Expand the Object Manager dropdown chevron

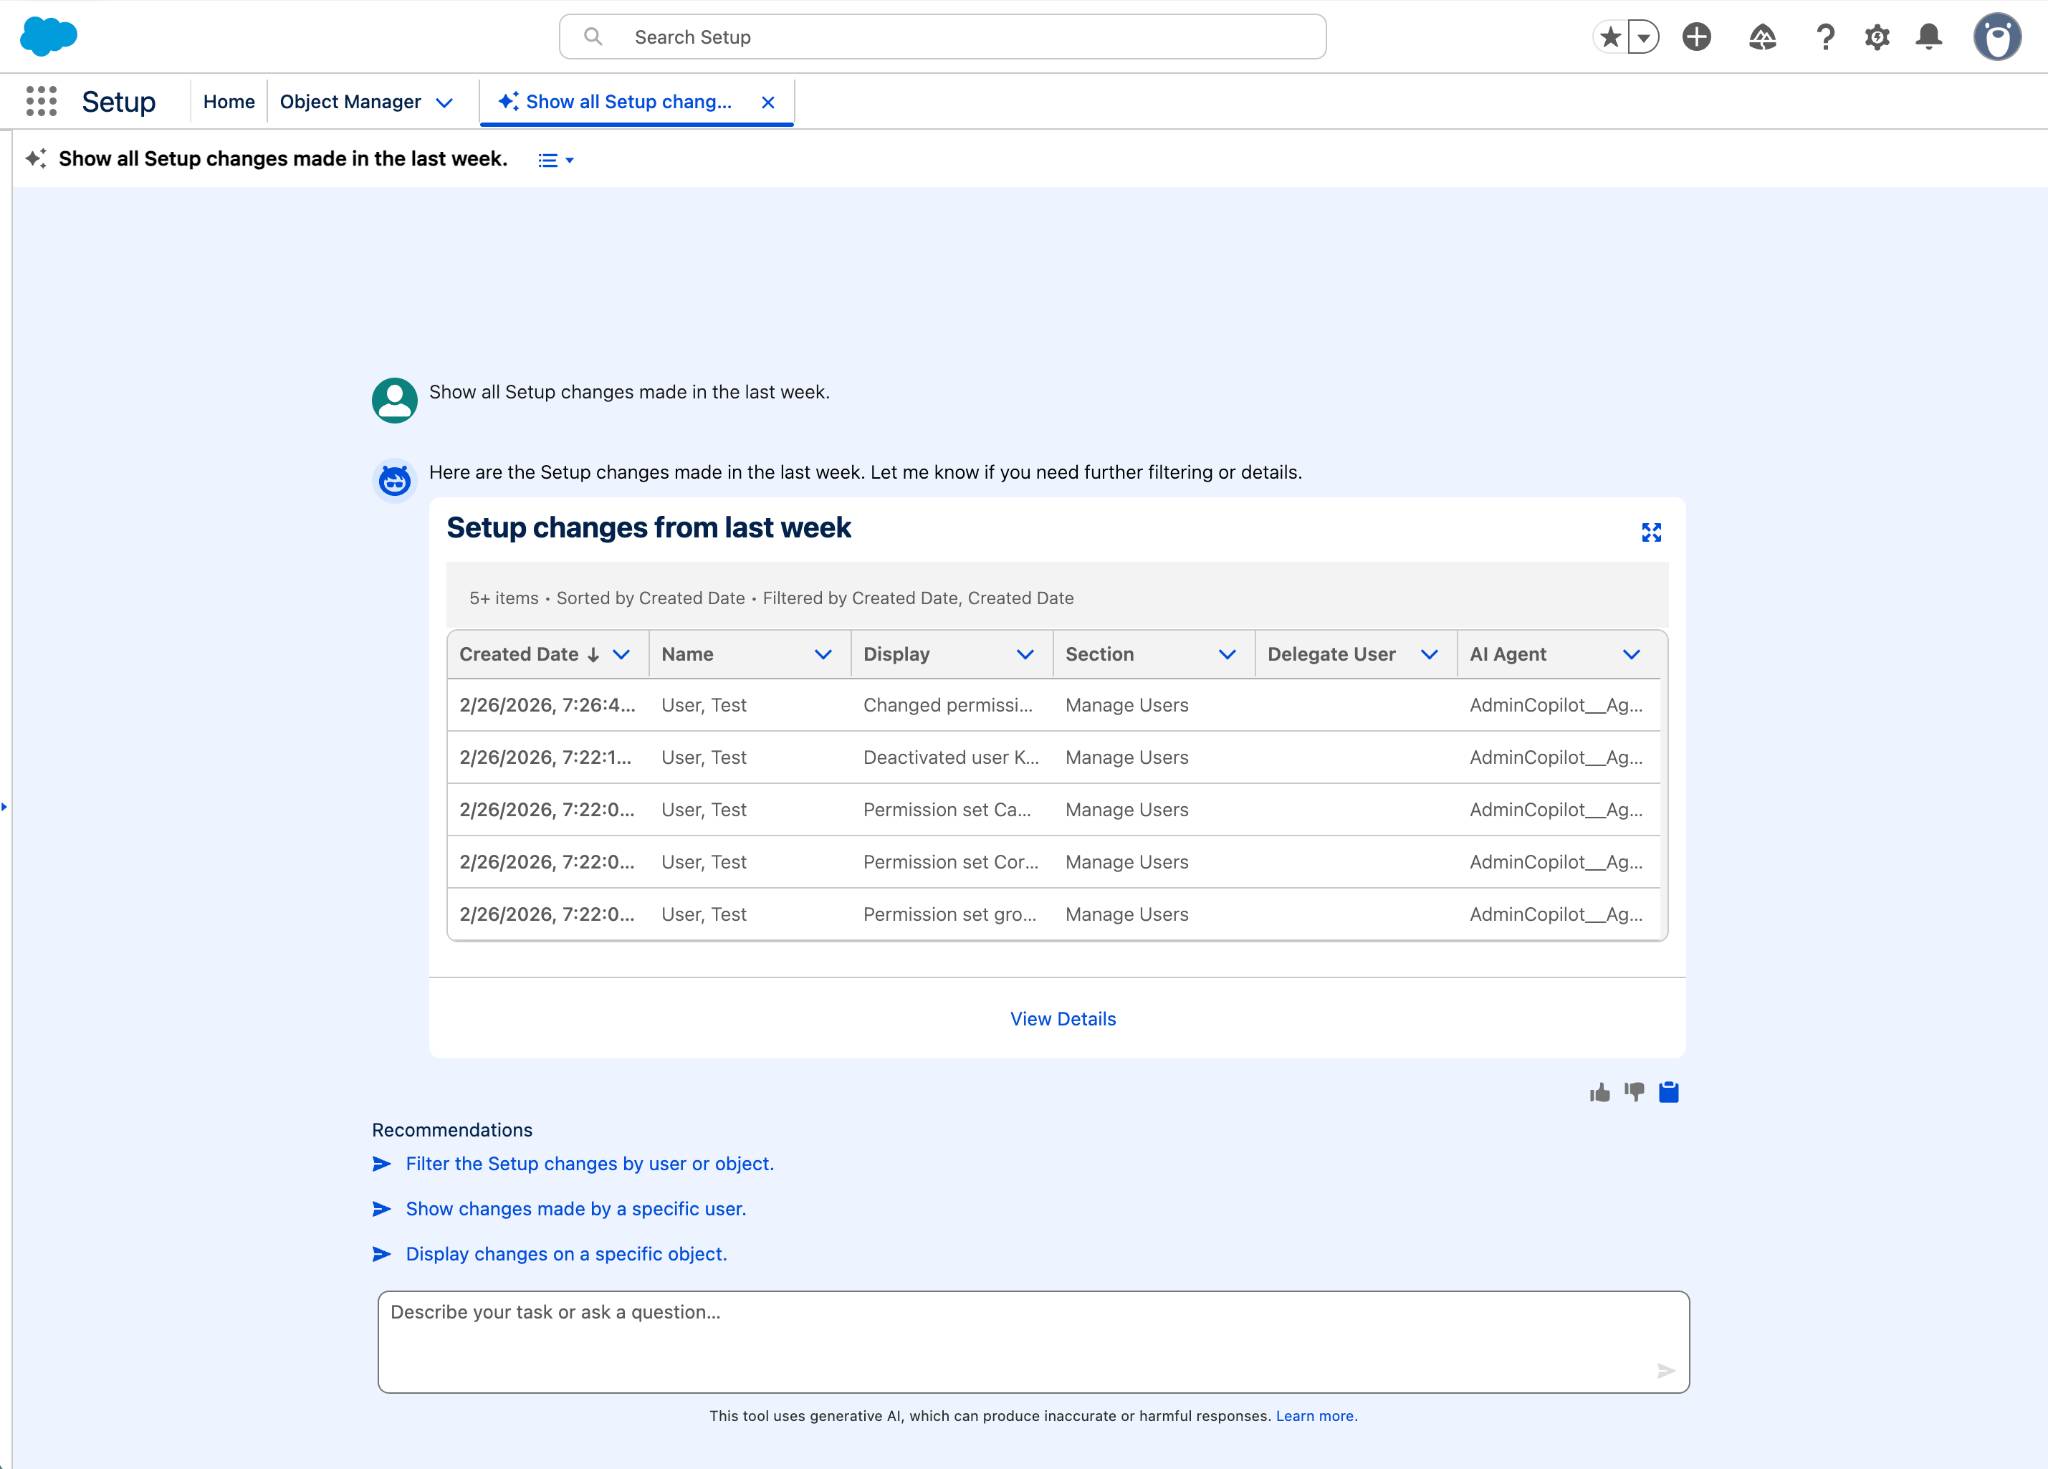[445, 102]
